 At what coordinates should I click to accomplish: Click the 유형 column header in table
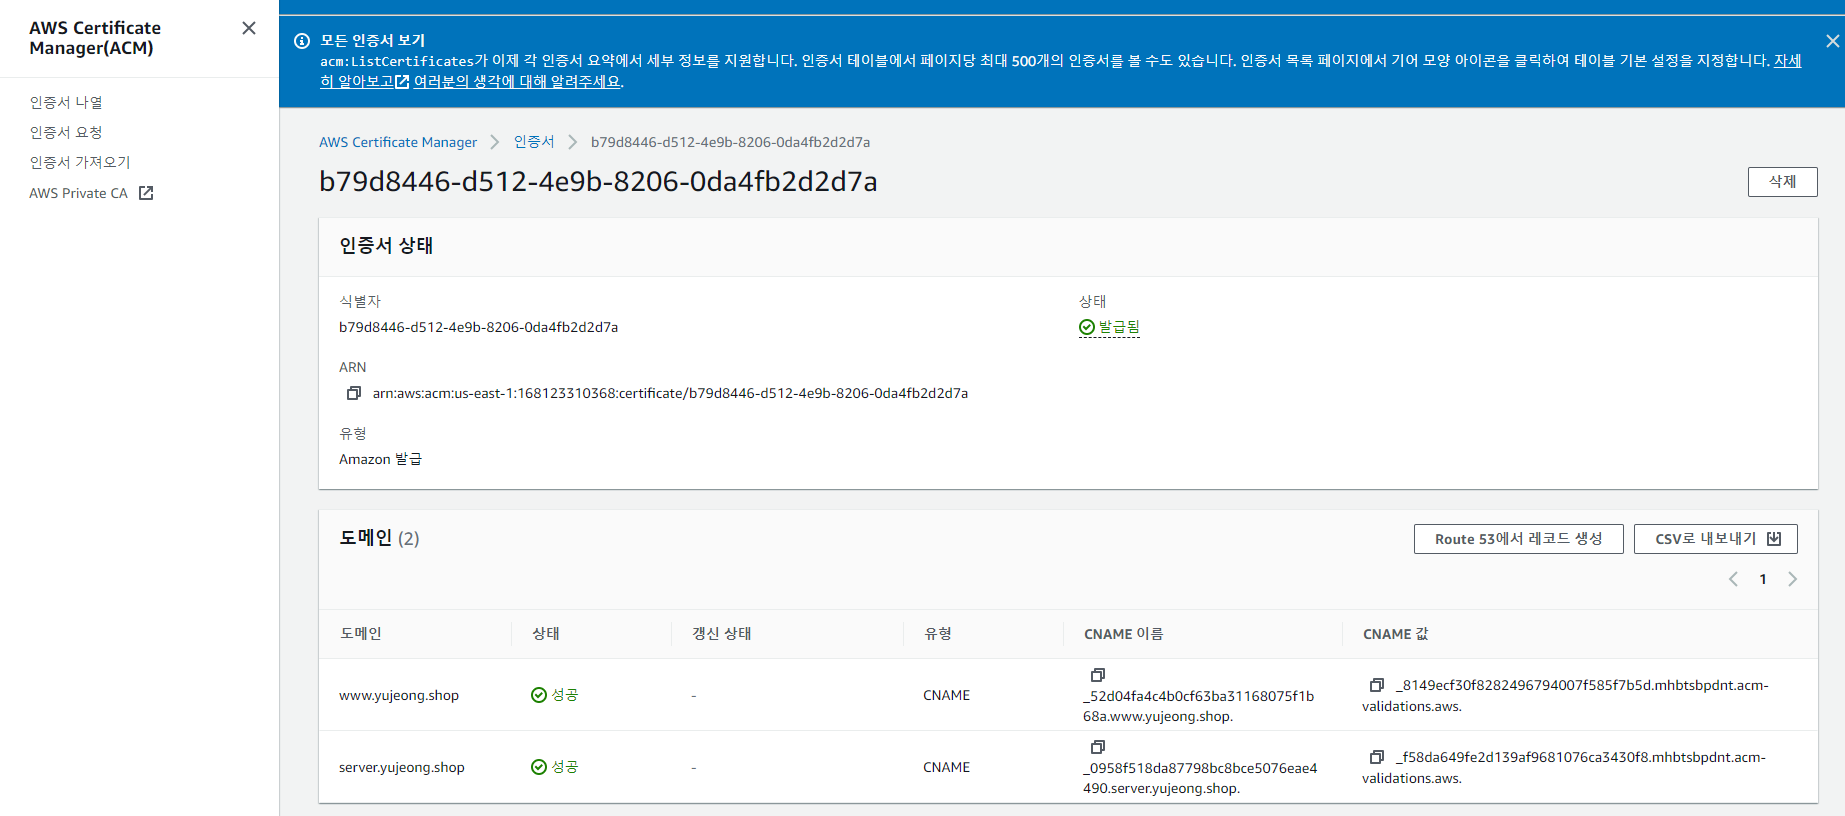point(938,634)
